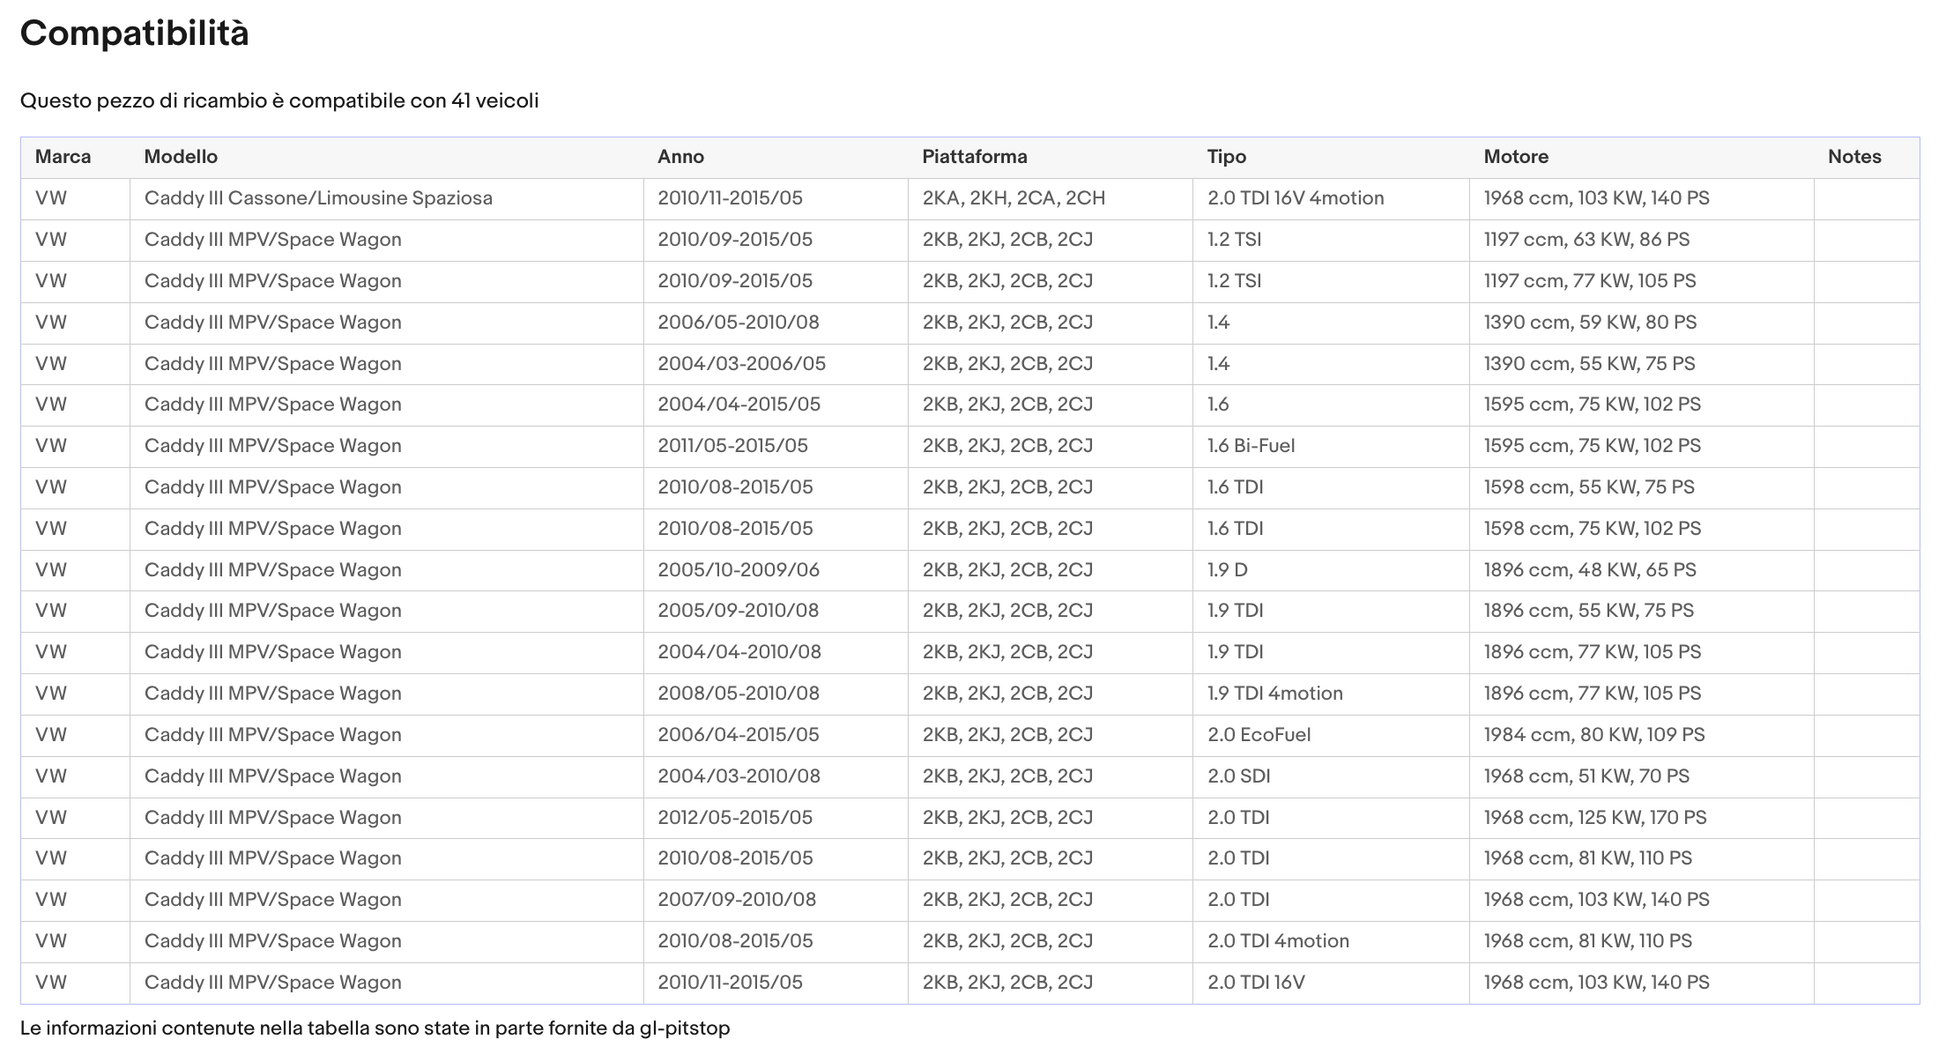The height and width of the screenshot is (1054, 1946).
Task: Click the text about 41 compatible vehicles
Action: (x=279, y=101)
